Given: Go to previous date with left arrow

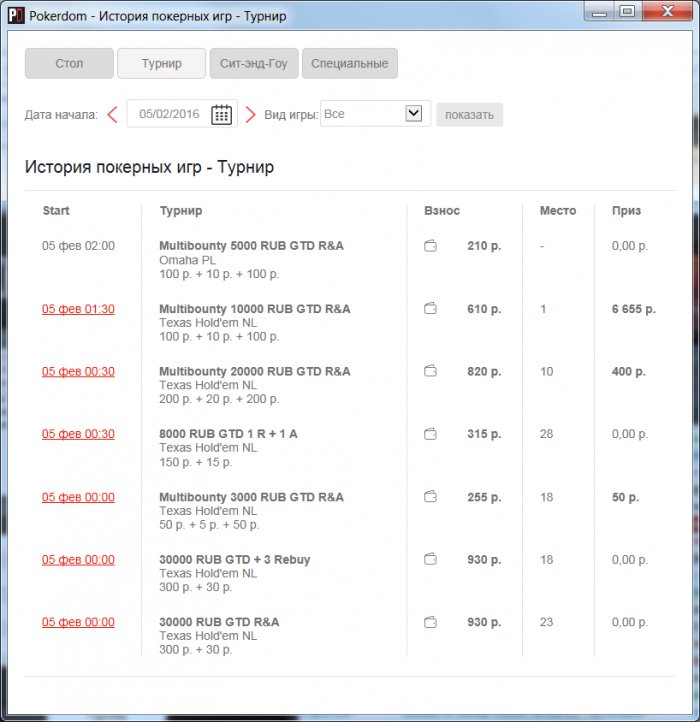Looking at the screenshot, I should pos(112,114).
